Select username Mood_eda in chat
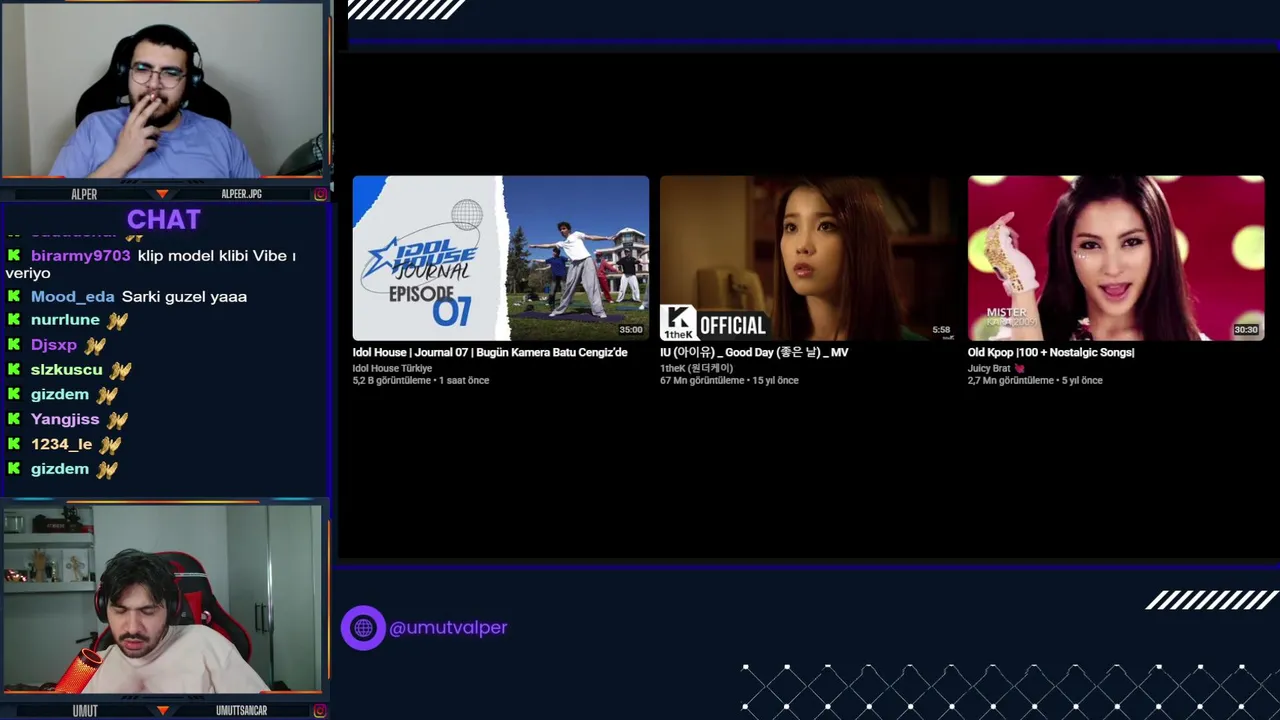 tap(73, 296)
